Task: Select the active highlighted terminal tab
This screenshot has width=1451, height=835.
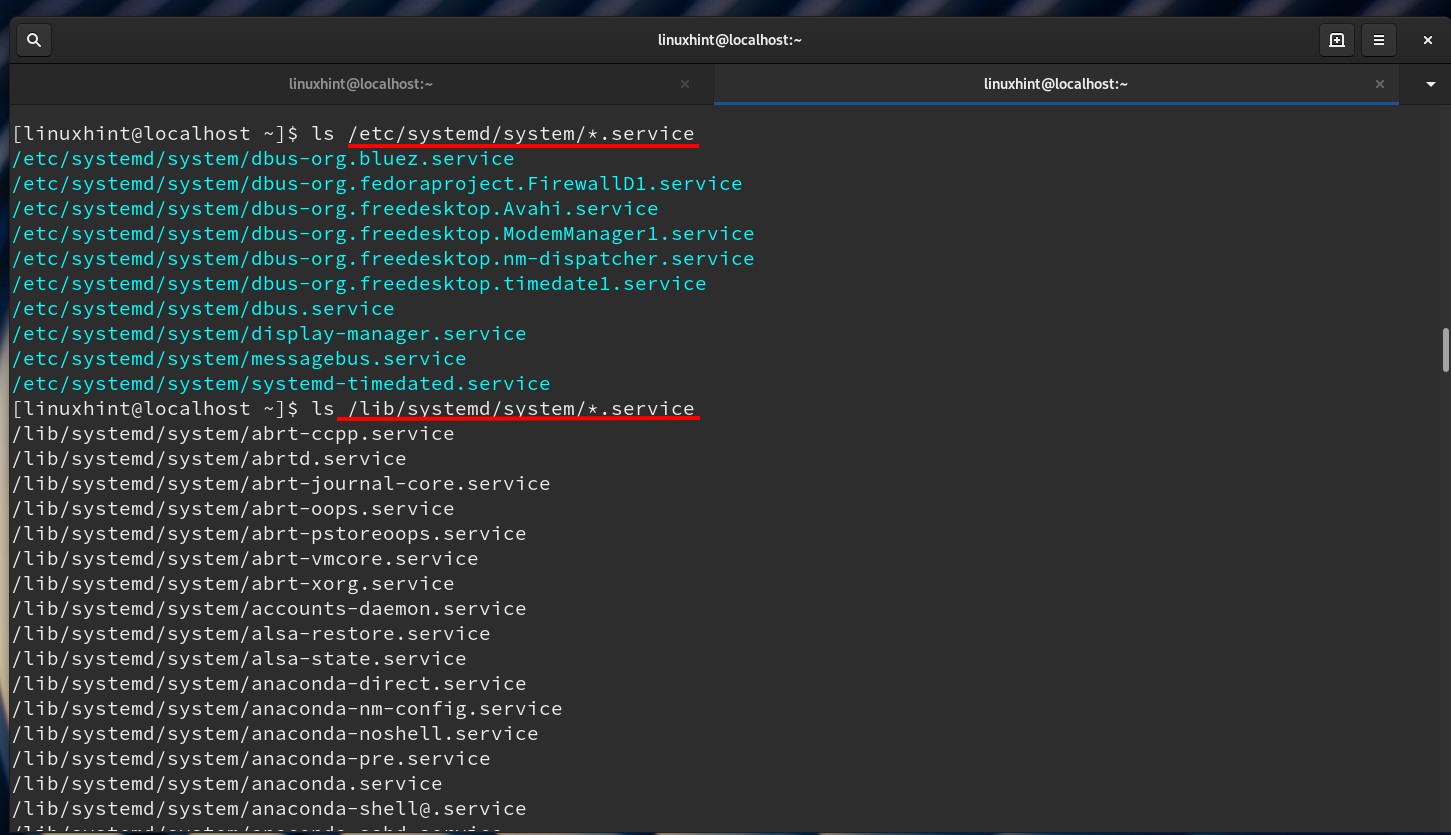Action: tap(1055, 84)
